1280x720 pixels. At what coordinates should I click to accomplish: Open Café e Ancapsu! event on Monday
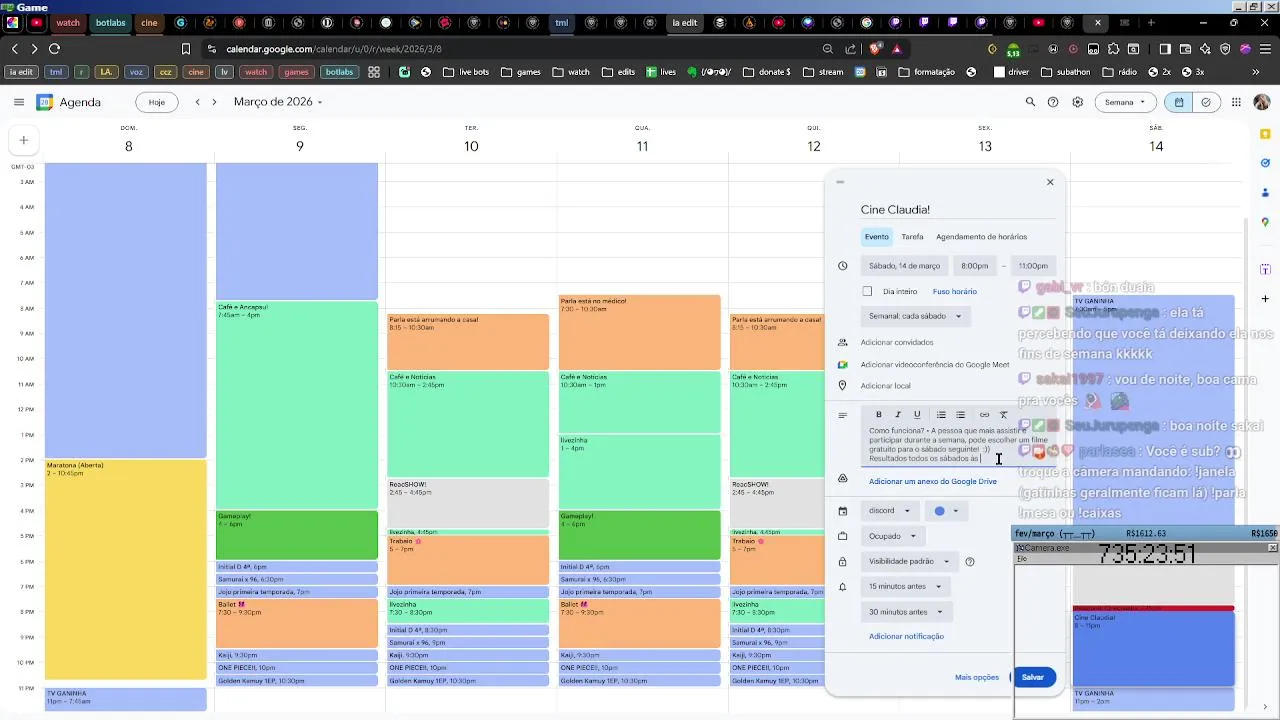297,405
